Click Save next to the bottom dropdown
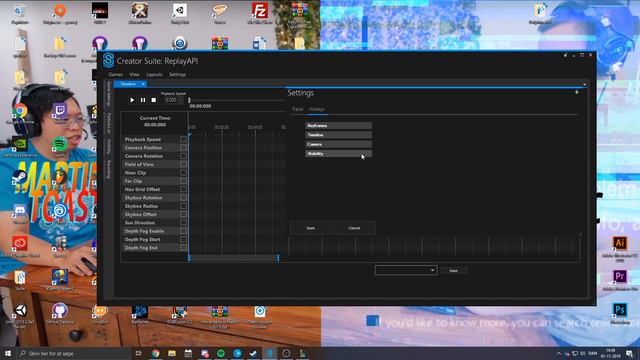This screenshot has width=640, height=360. [453, 270]
